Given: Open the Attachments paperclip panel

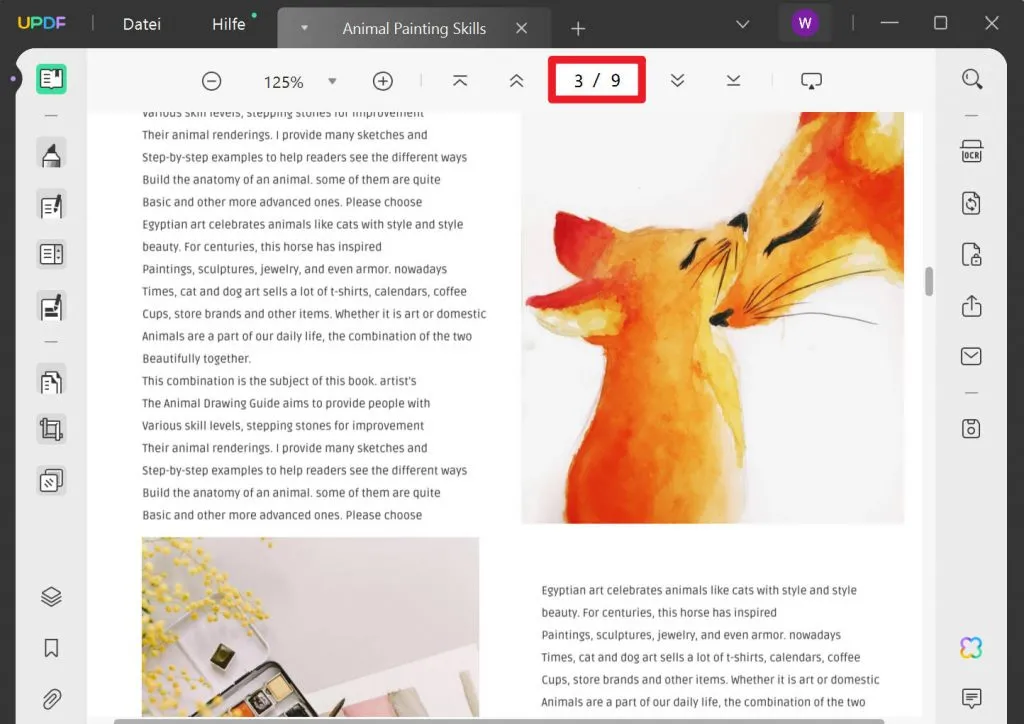Looking at the screenshot, I should [x=51, y=699].
